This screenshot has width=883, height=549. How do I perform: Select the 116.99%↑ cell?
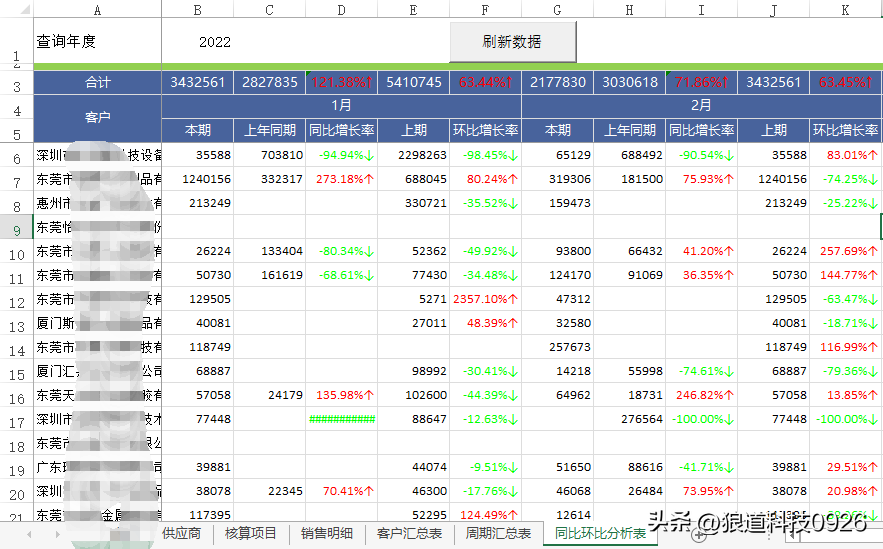845,347
